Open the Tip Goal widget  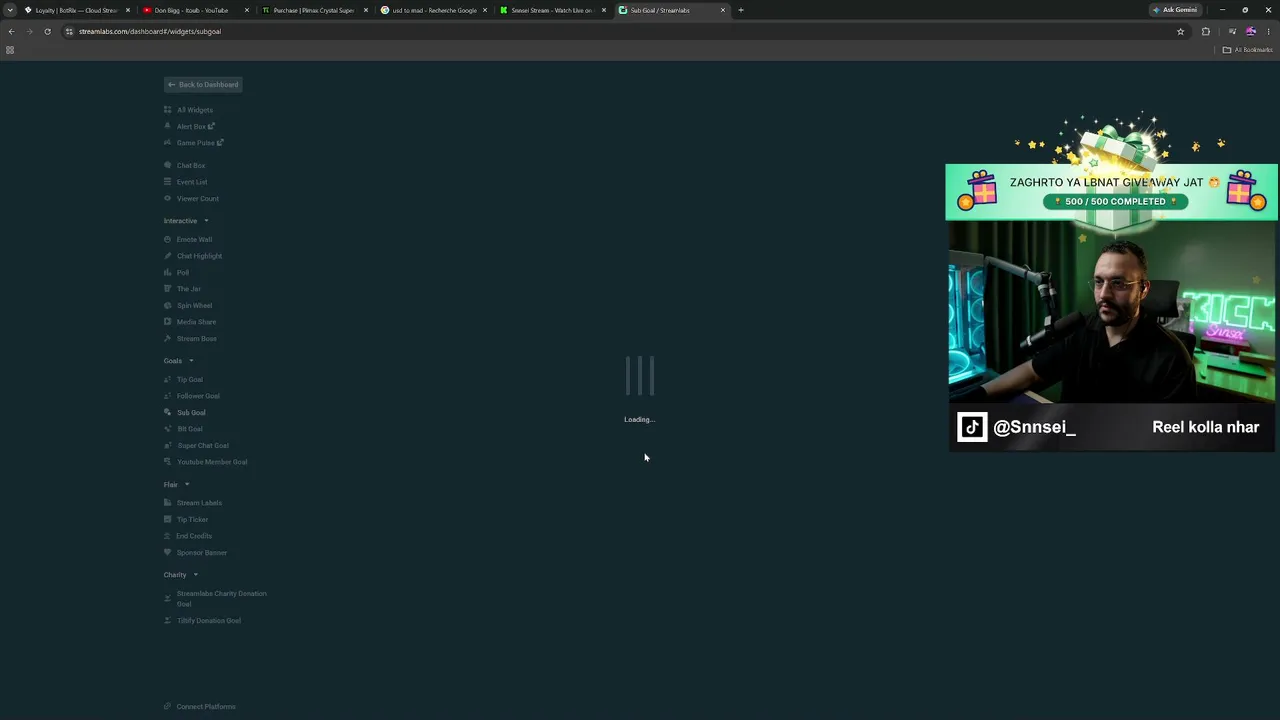[x=190, y=379]
